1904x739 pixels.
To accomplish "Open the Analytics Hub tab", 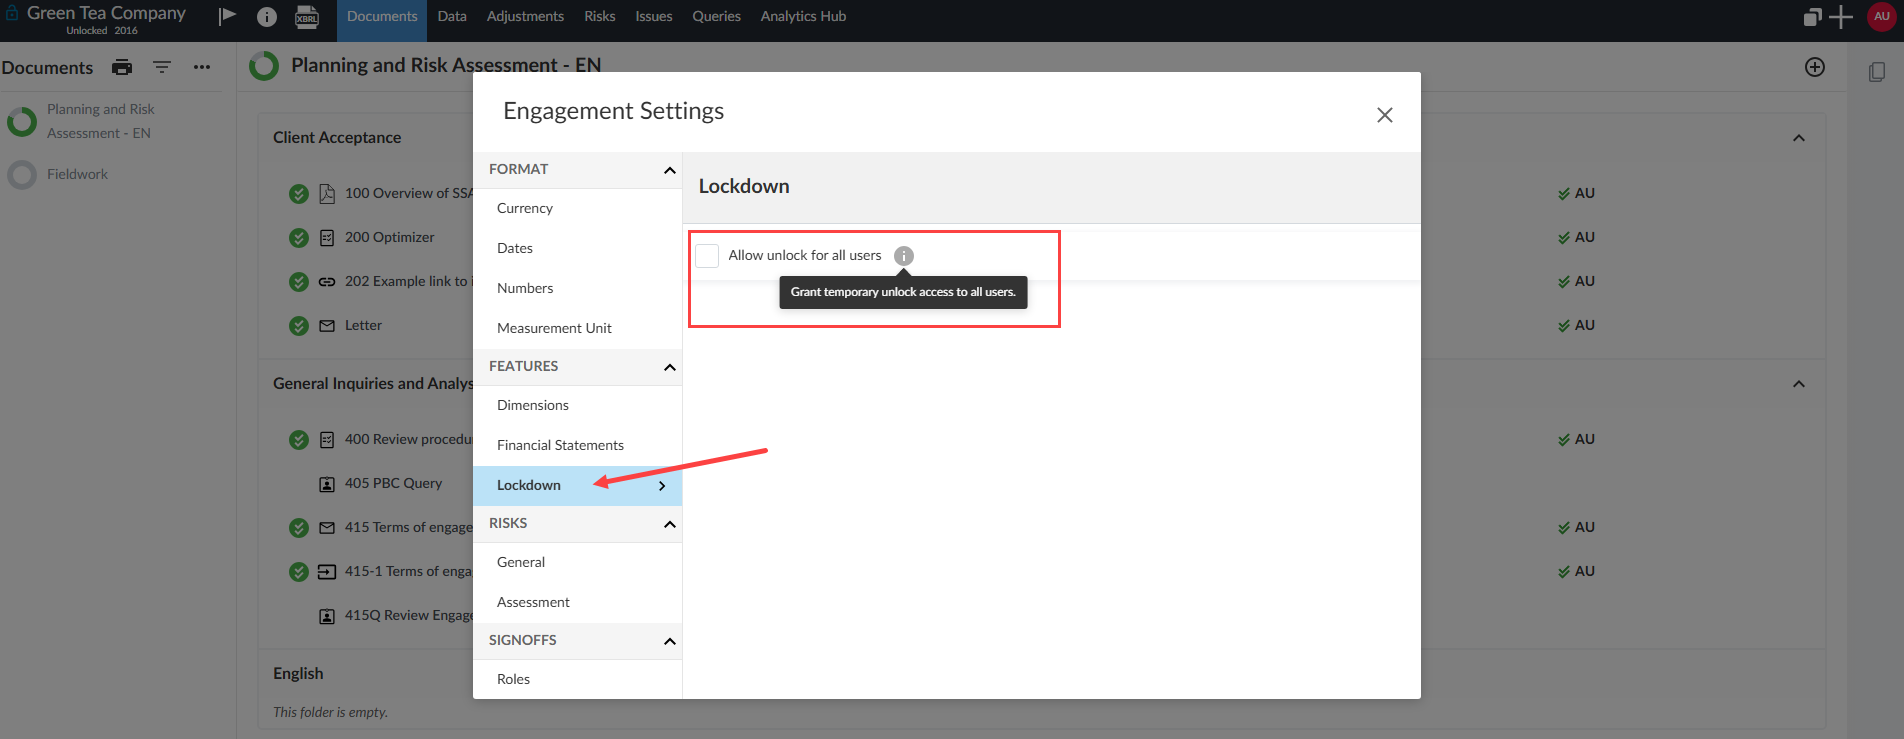I will [803, 17].
